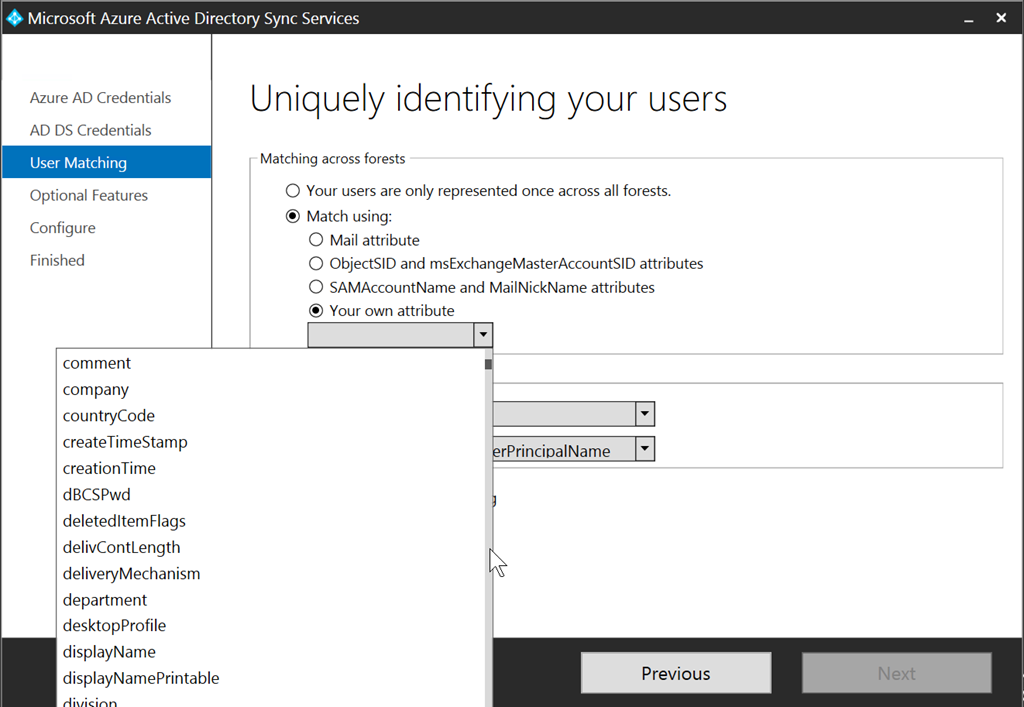This screenshot has width=1024, height=707.
Task: Select 'Your own attribute' radio button
Action: point(316,311)
